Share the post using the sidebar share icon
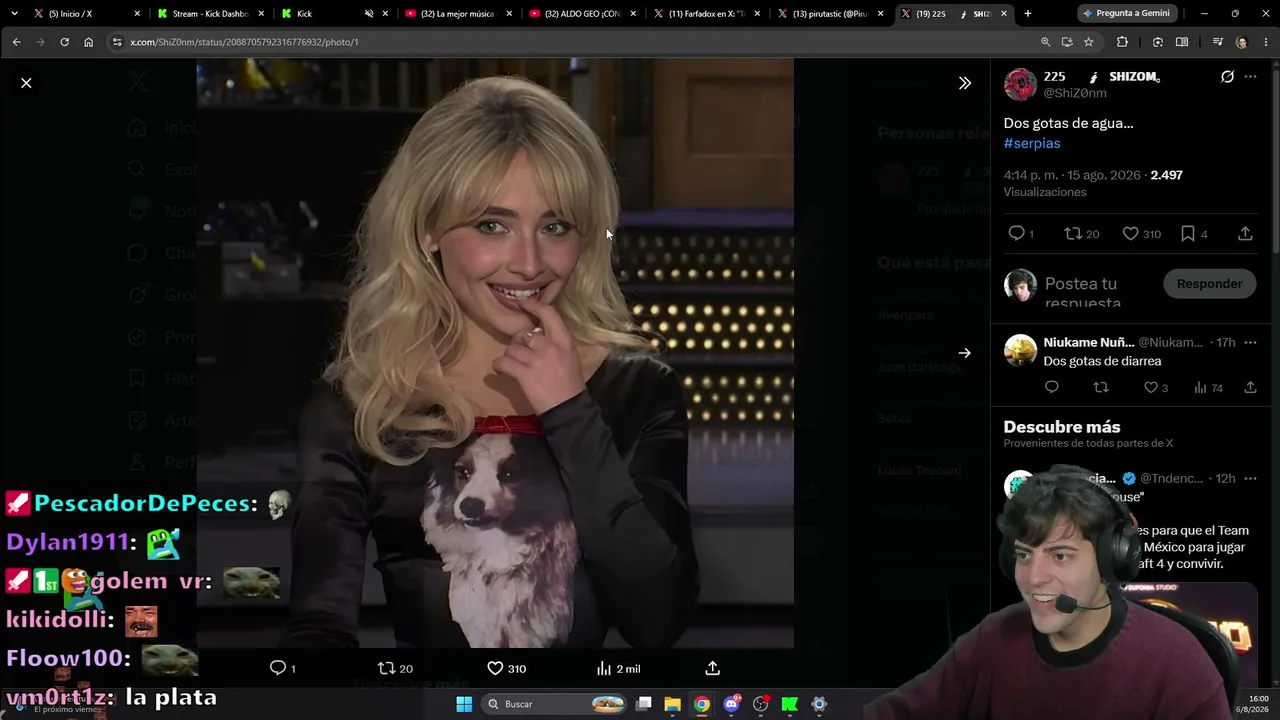1280x720 pixels. click(1245, 233)
